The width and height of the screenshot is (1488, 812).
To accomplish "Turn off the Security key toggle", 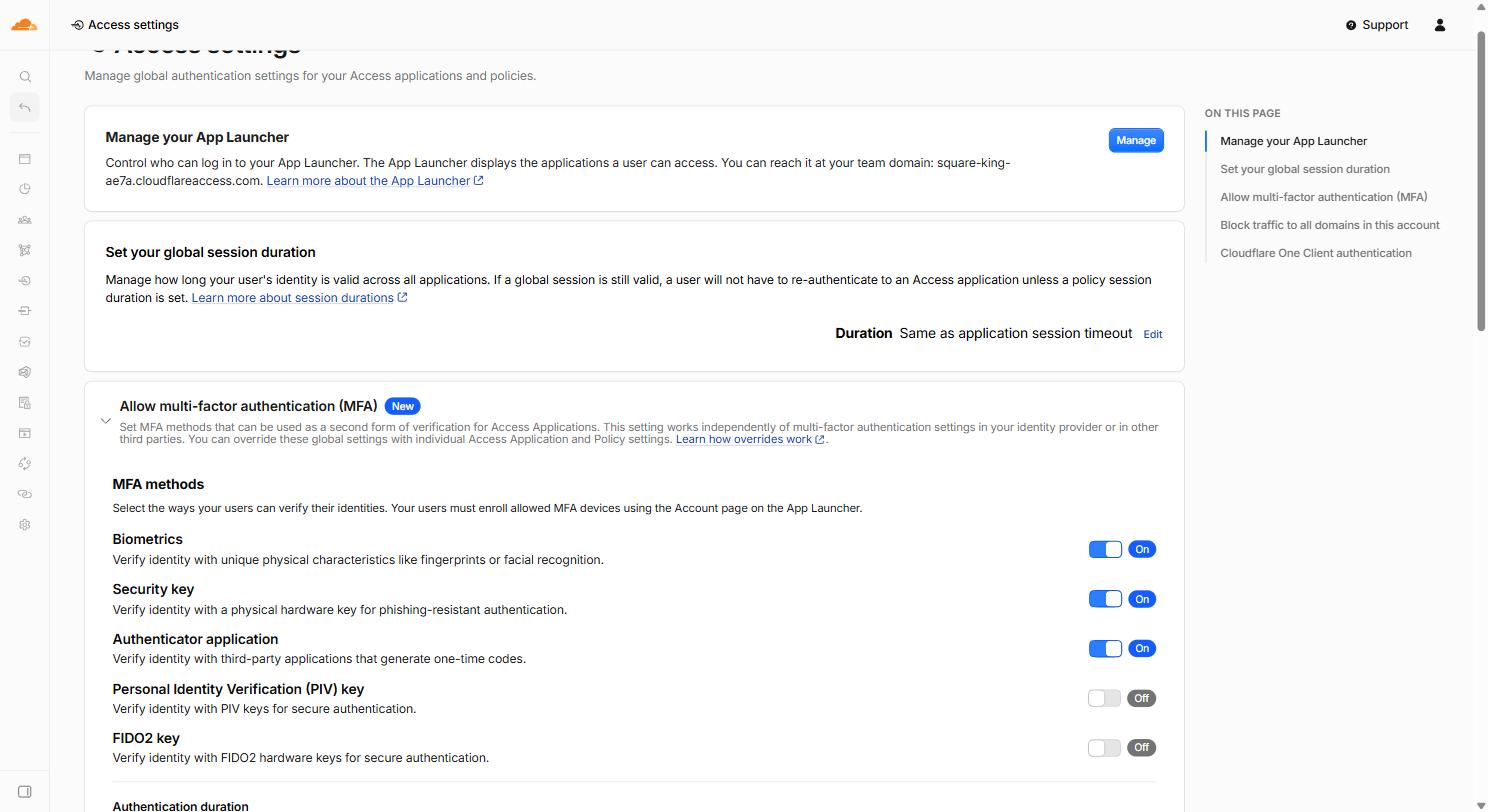I will click(x=1105, y=599).
